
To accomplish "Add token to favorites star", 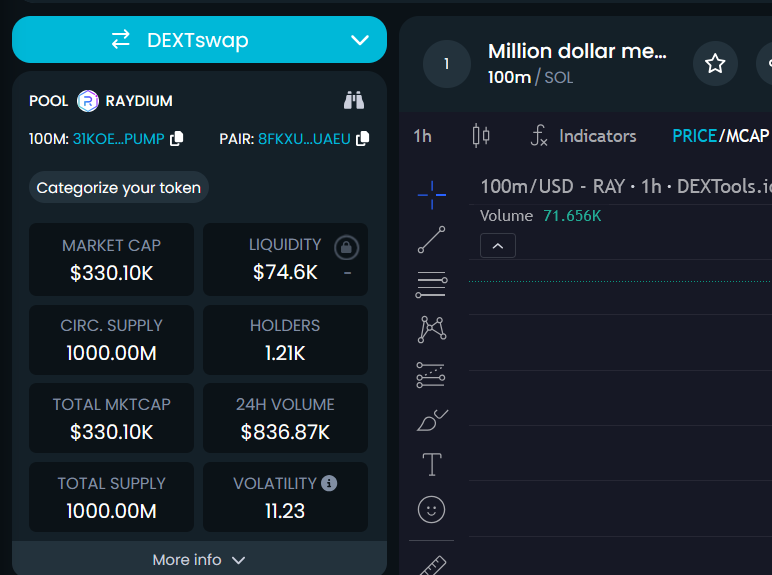I will 715,64.
